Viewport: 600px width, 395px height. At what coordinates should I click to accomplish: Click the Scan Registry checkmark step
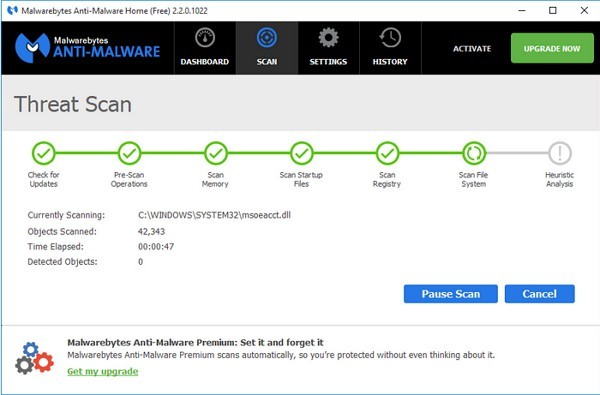(388, 153)
